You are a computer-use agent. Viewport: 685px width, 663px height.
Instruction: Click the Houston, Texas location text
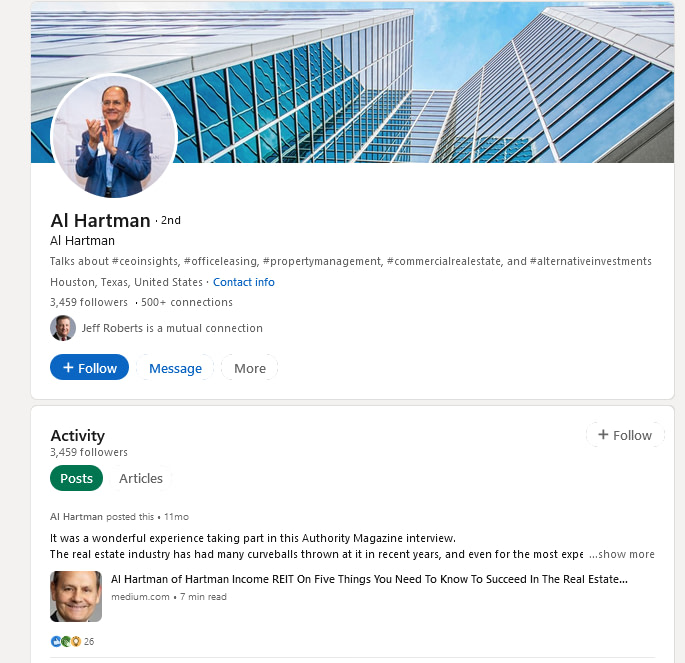click(x=126, y=282)
